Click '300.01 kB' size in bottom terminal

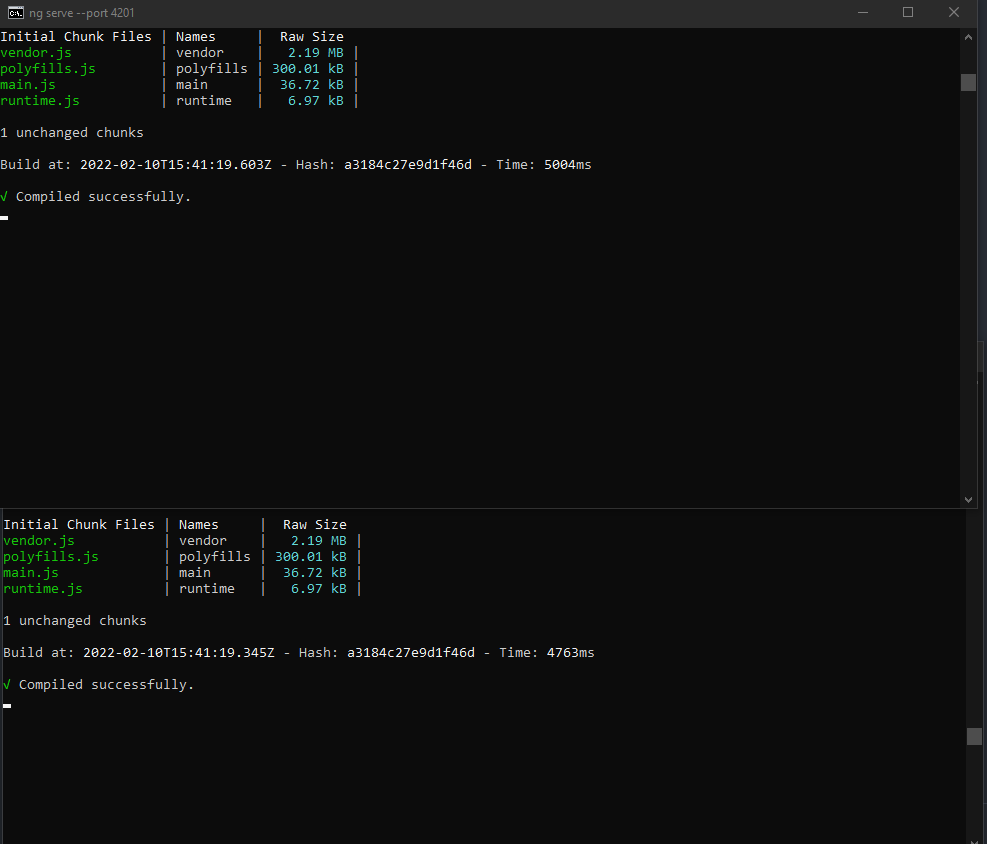311,557
